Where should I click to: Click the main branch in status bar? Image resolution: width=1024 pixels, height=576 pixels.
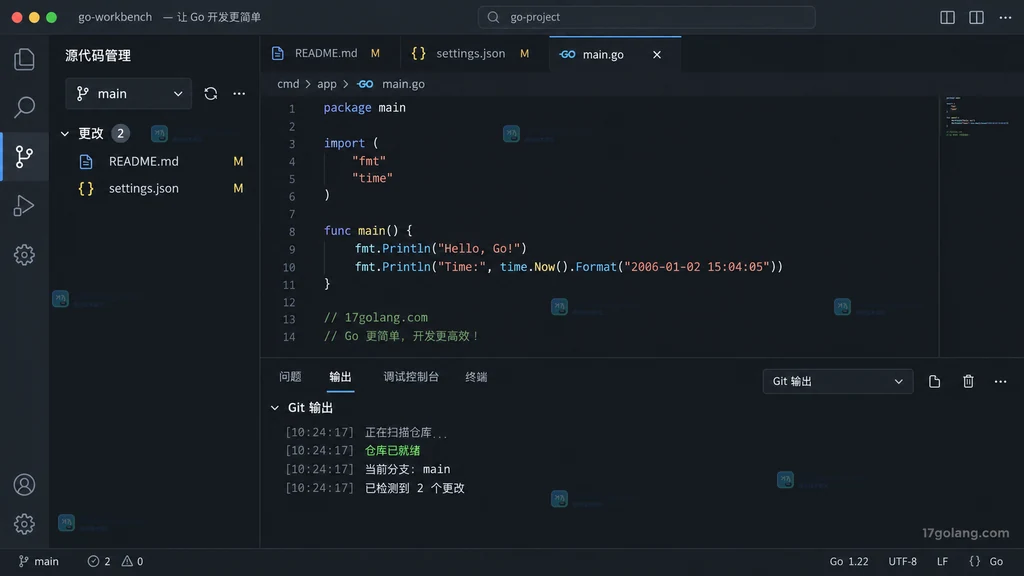tap(39, 561)
